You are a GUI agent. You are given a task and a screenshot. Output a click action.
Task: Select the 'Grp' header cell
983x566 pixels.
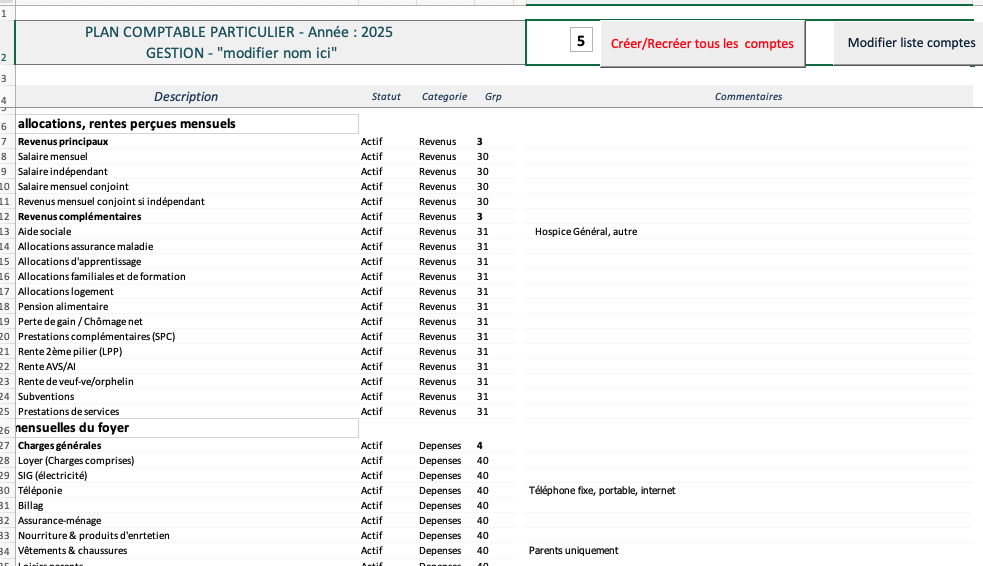point(493,97)
